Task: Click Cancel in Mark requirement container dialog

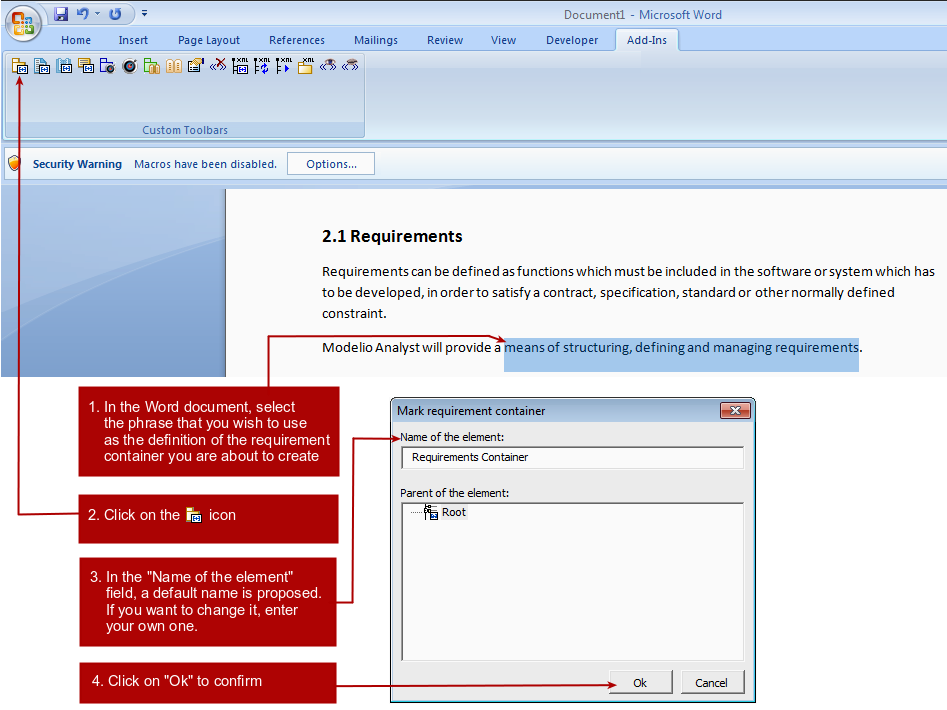Action: click(x=711, y=683)
